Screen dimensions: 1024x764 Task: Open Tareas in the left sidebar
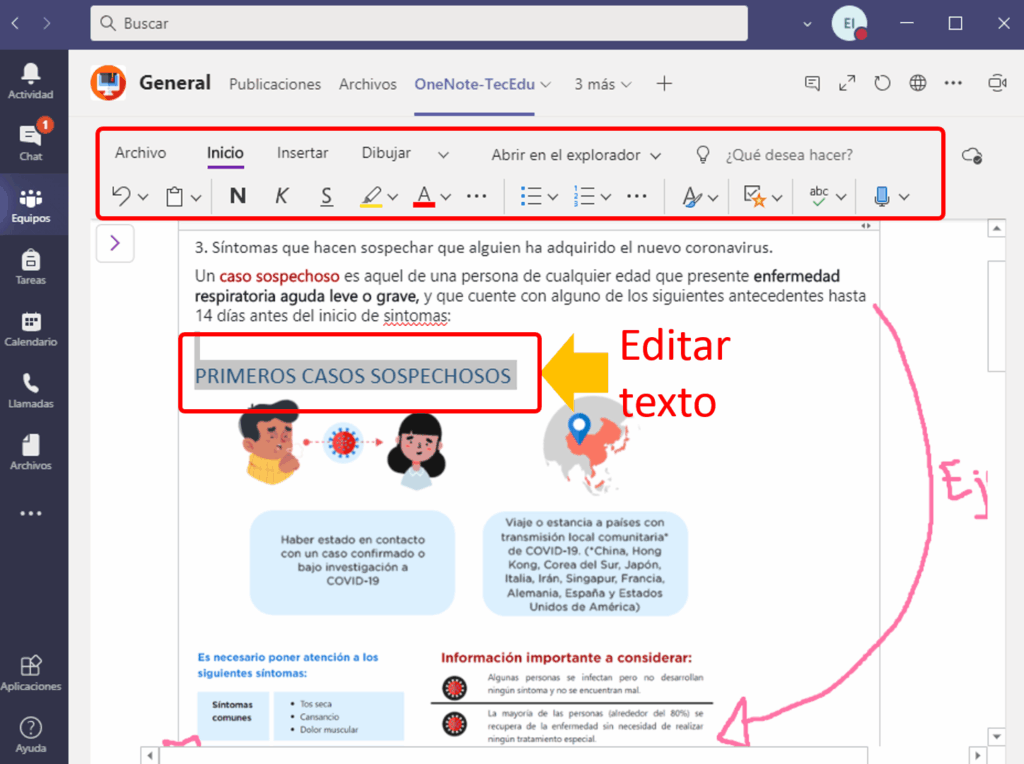[31, 267]
